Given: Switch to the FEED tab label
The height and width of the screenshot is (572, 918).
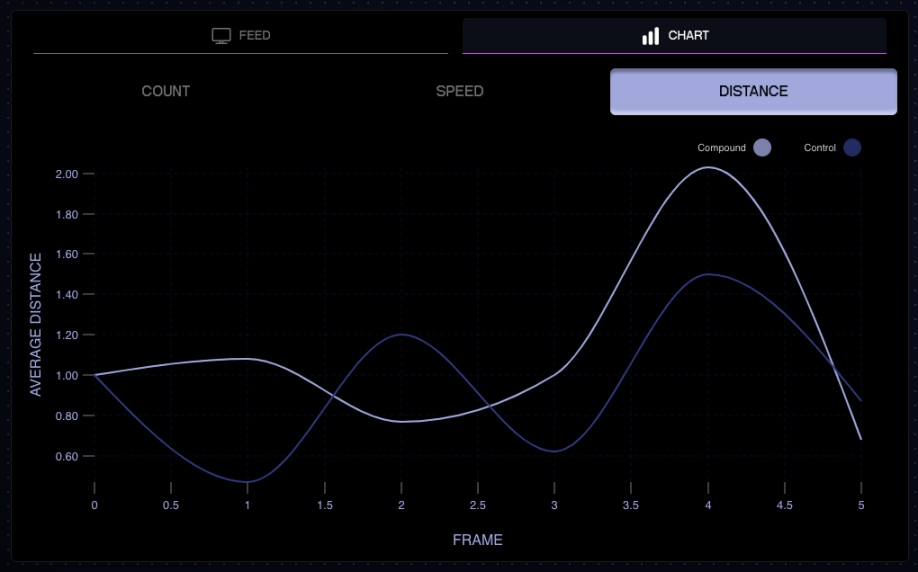Looking at the screenshot, I should tap(254, 36).
